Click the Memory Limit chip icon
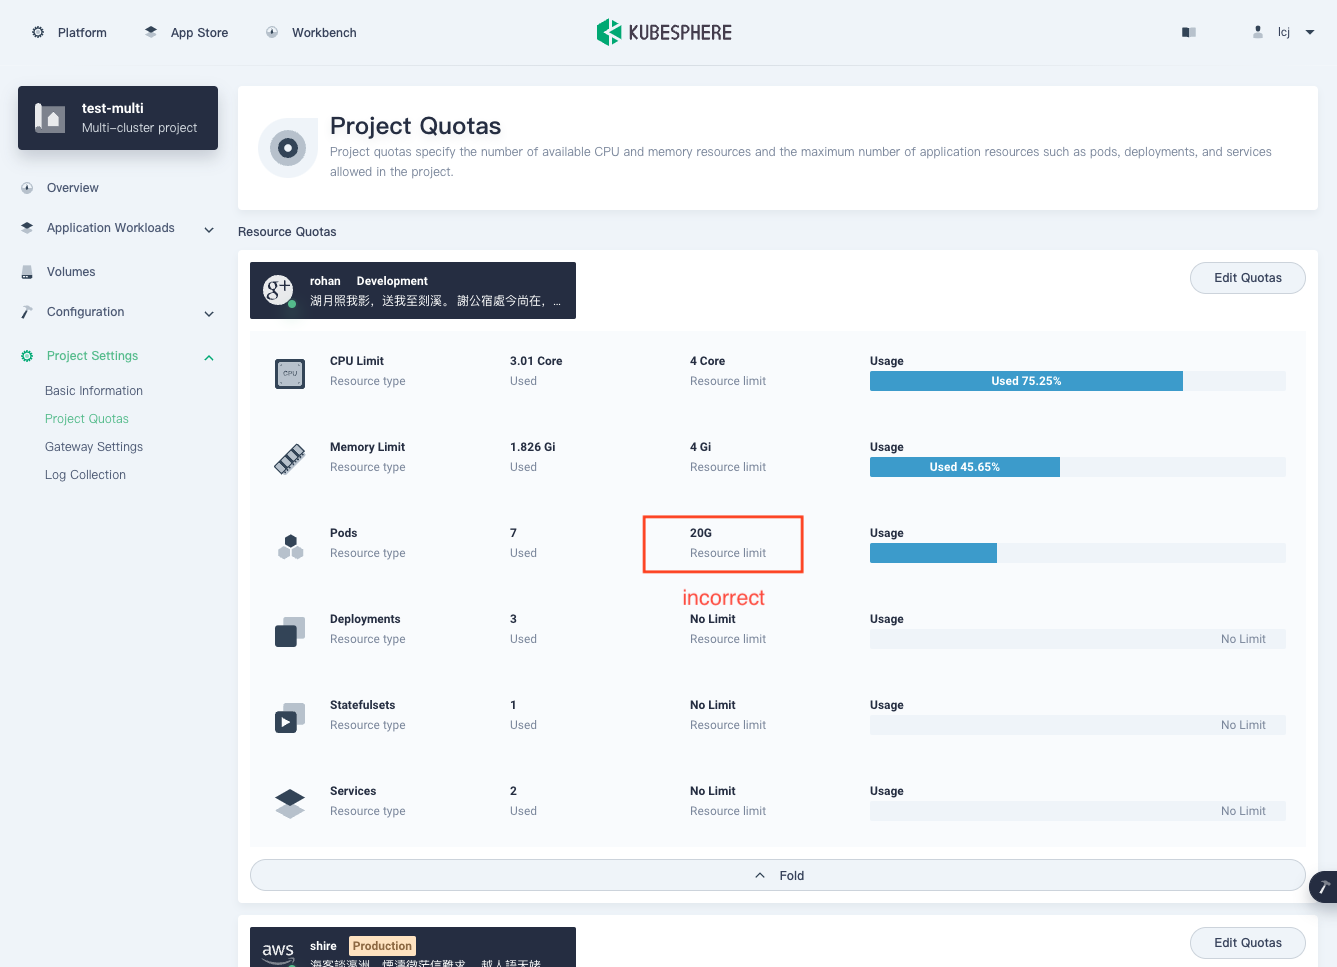1337x967 pixels. point(290,459)
